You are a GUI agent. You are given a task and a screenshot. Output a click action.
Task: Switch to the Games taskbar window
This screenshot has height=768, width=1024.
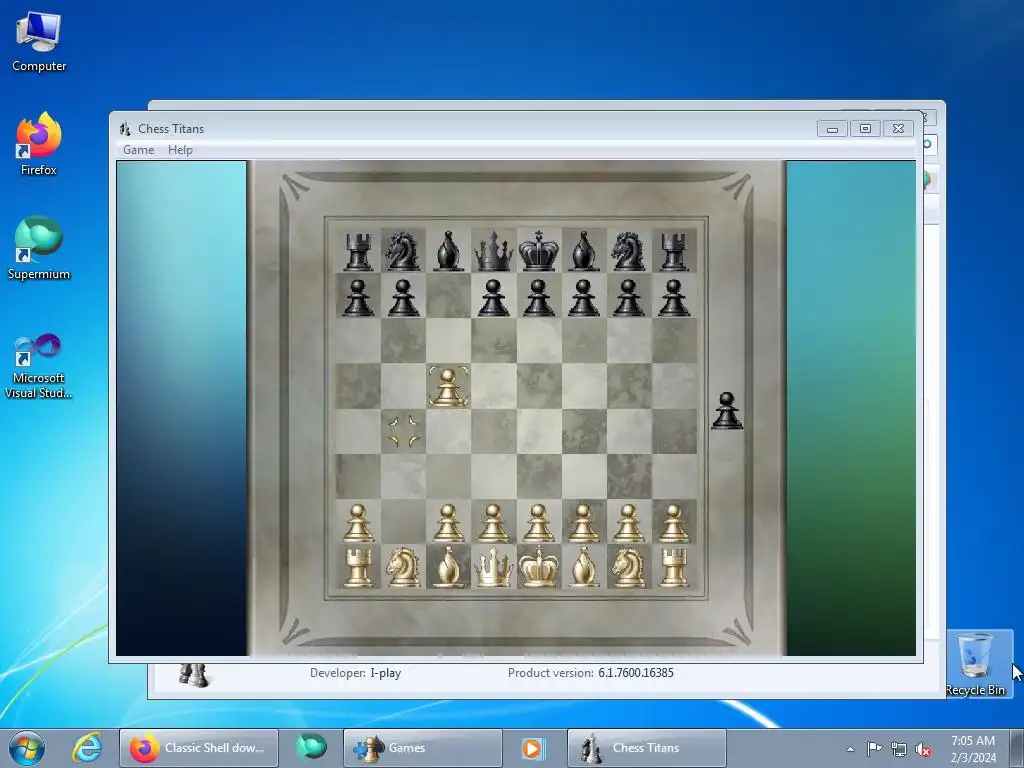(x=423, y=748)
